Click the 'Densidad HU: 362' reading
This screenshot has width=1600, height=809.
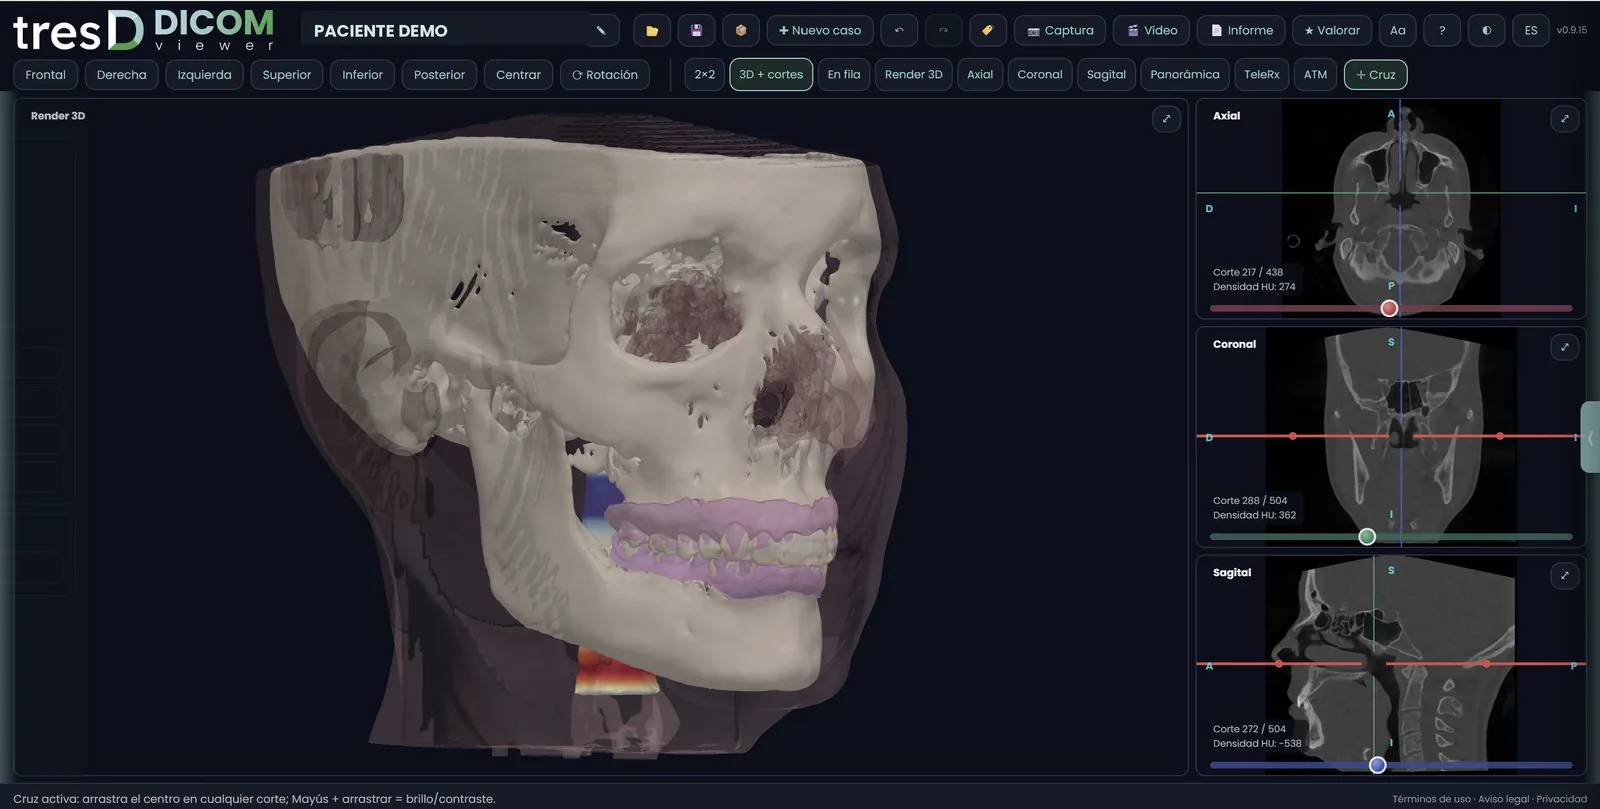click(1254, 515)
